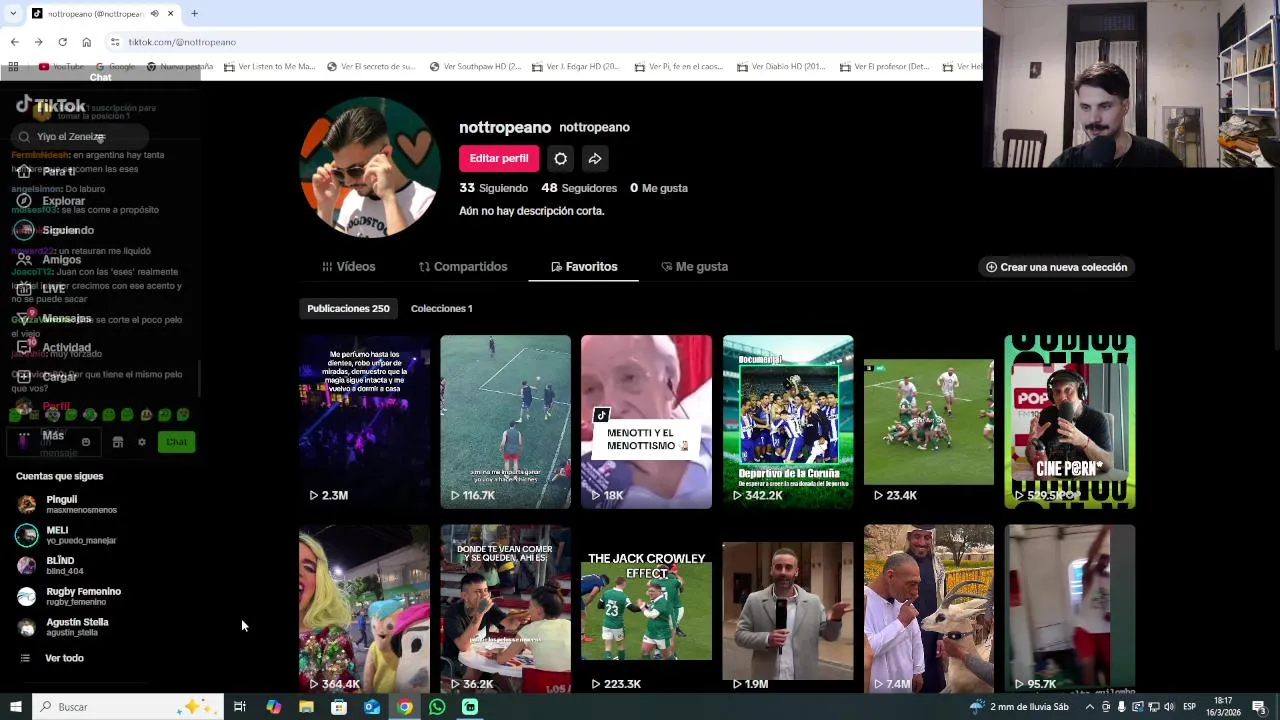Open the 7.4M views goat video
The image size is (1280, 720).
tap(929, 608)
